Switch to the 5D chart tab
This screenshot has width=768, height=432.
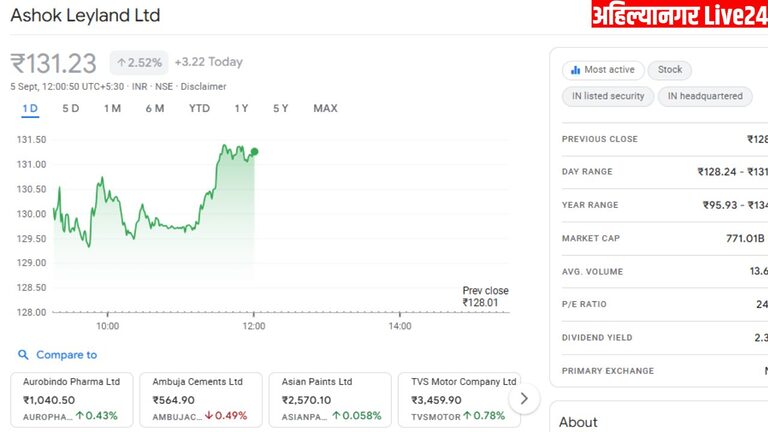pos(71,109)
